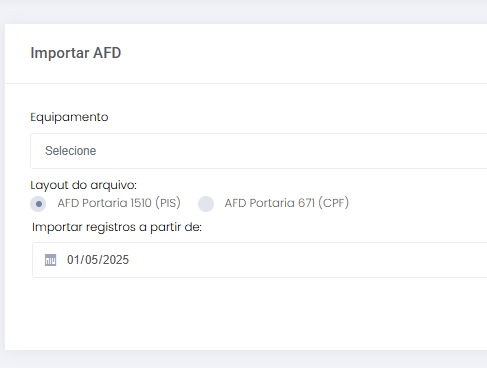Click the Importar AFD heading
The height and width of the screenshot is (368, 487).
(76, 53)
